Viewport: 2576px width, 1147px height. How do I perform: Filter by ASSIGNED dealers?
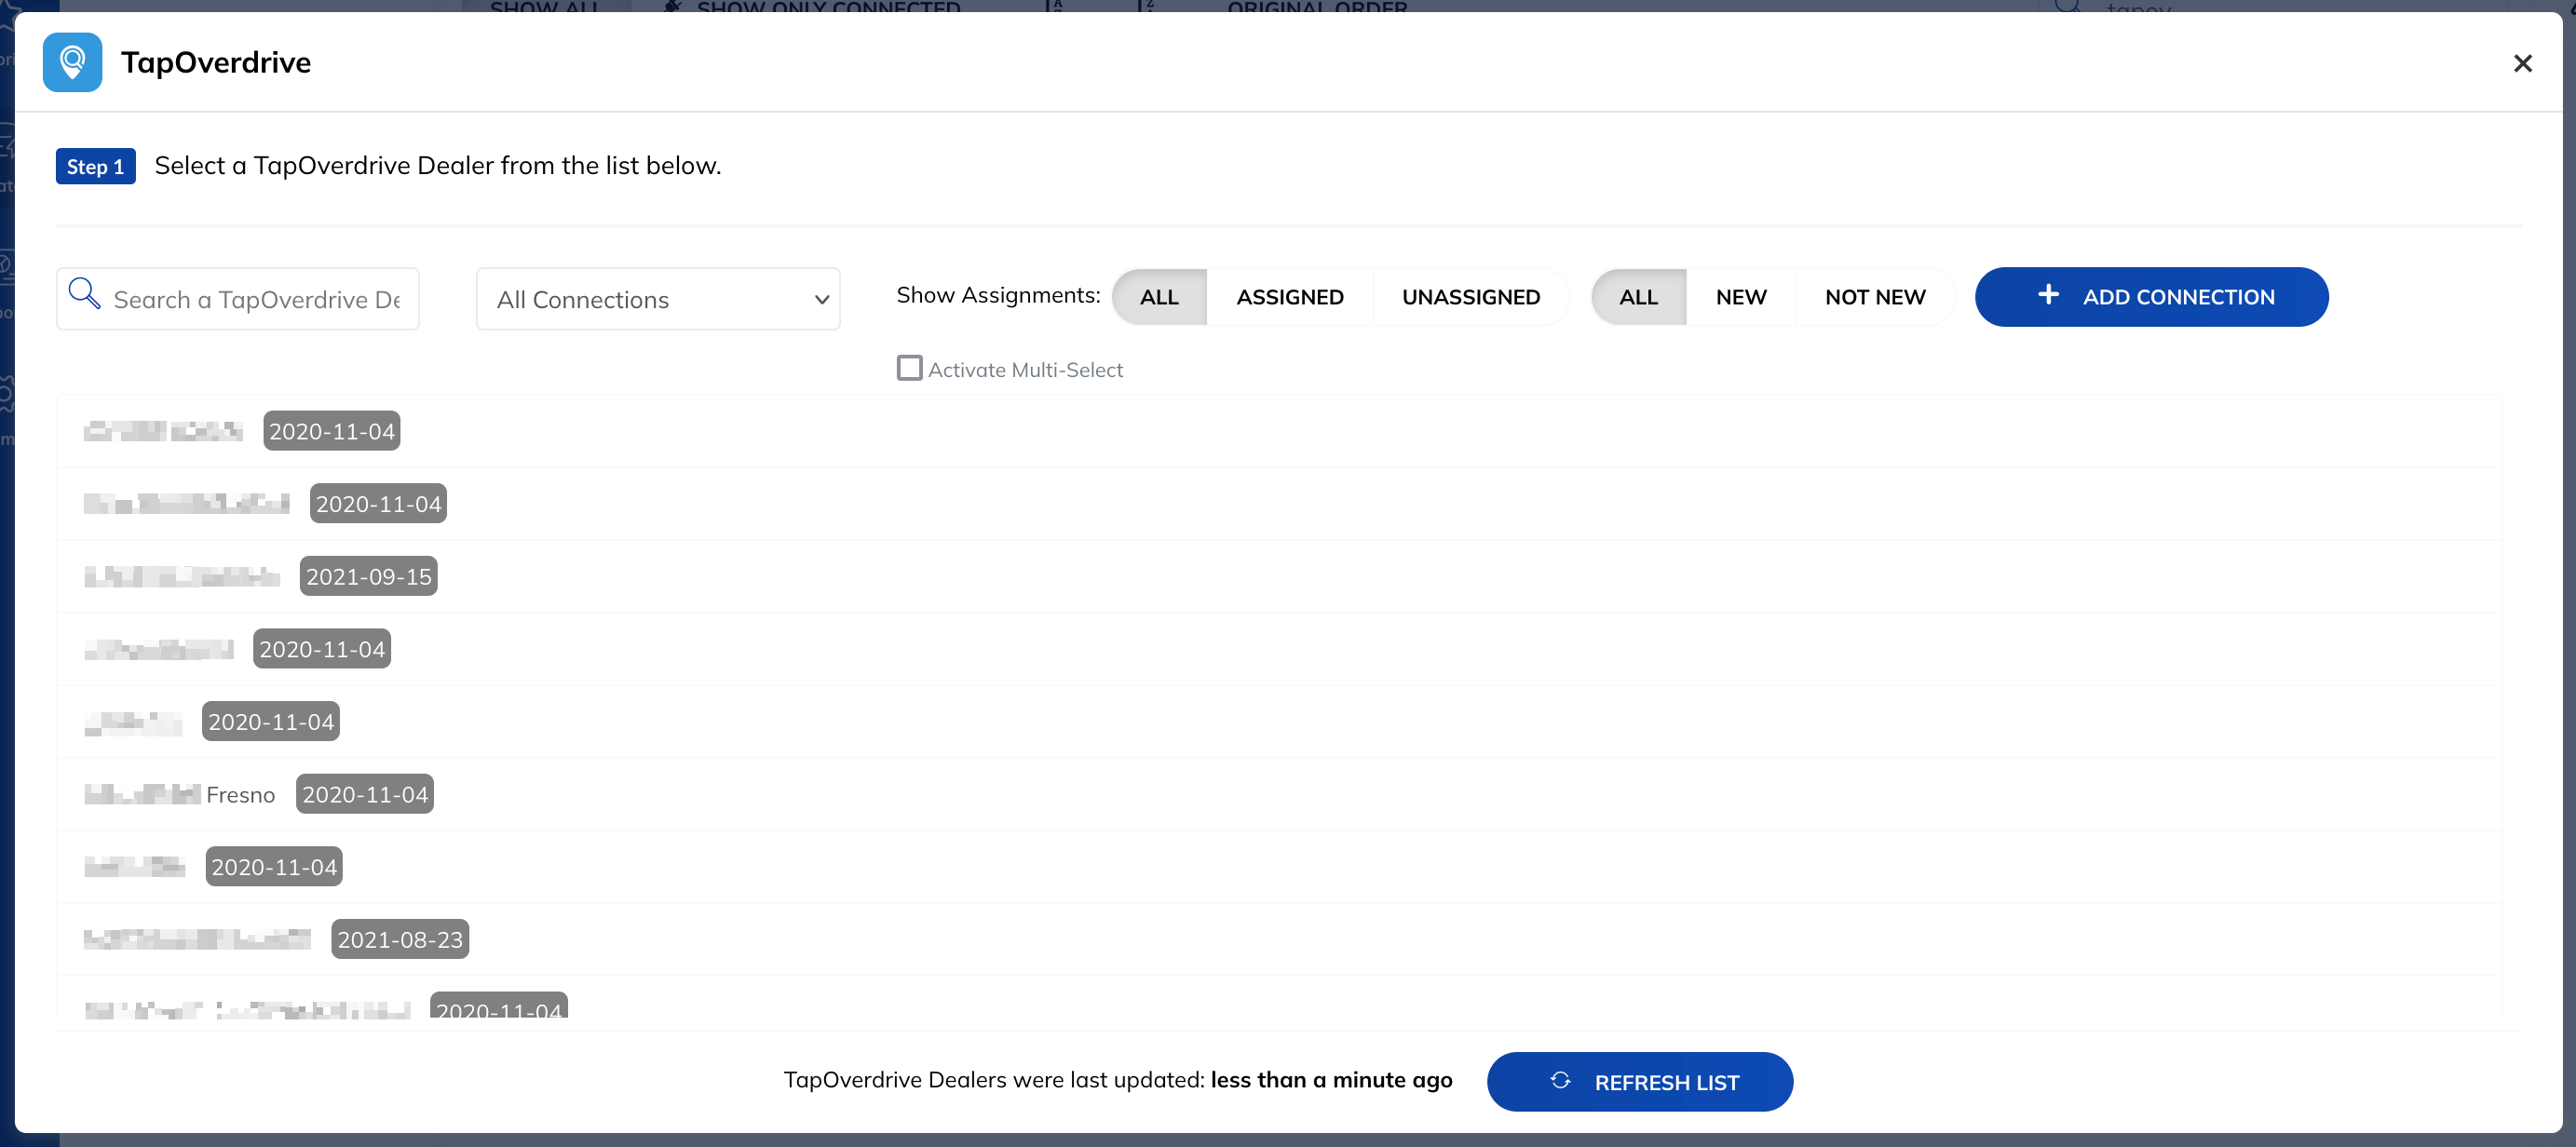tap(1290, 297)
